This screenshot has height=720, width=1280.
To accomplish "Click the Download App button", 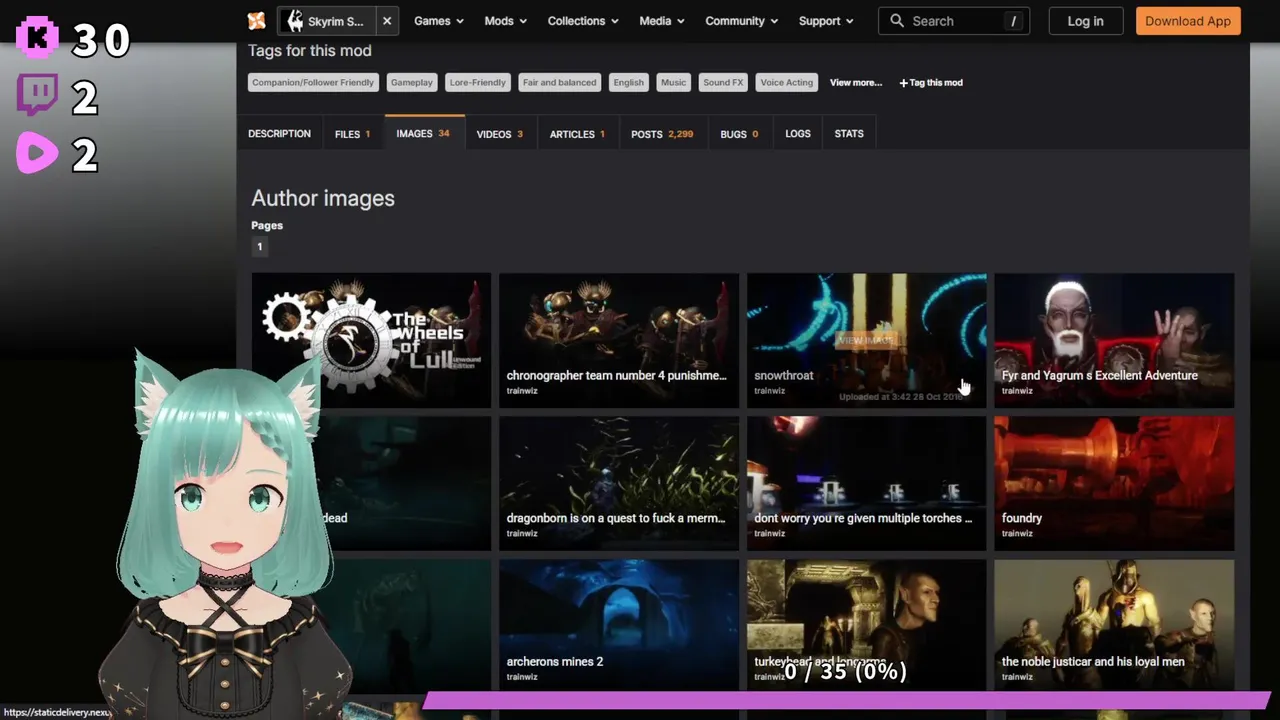I will click(x=1188, y=21).
